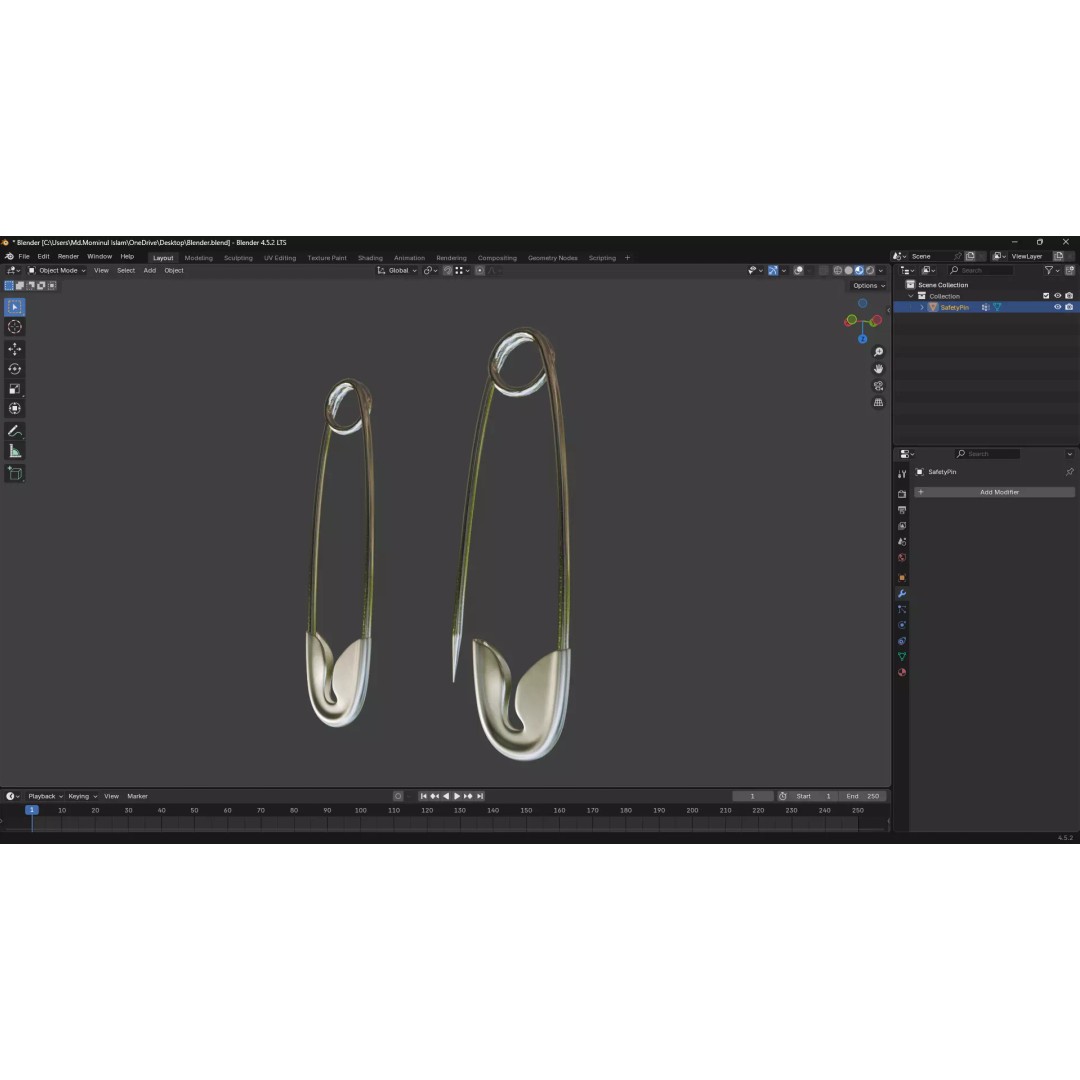Switch perspective/orthographic grid icon

click(878, 402)
